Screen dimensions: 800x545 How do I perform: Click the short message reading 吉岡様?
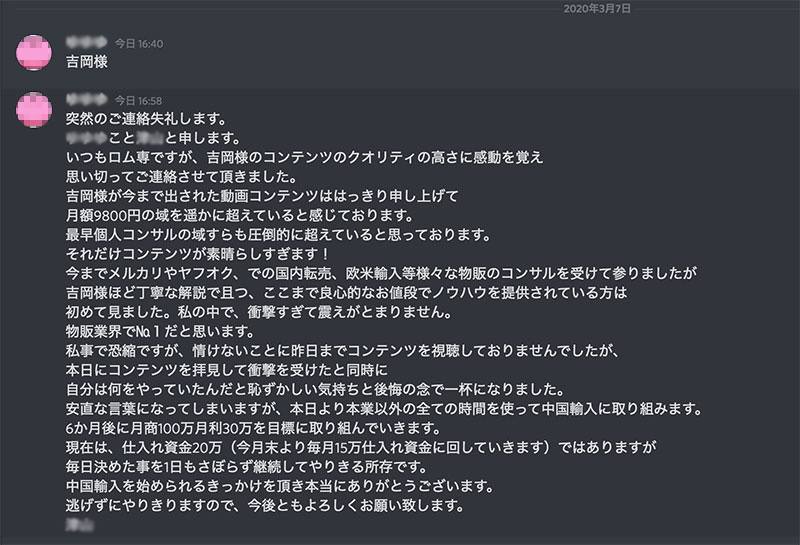coord(87,62)
